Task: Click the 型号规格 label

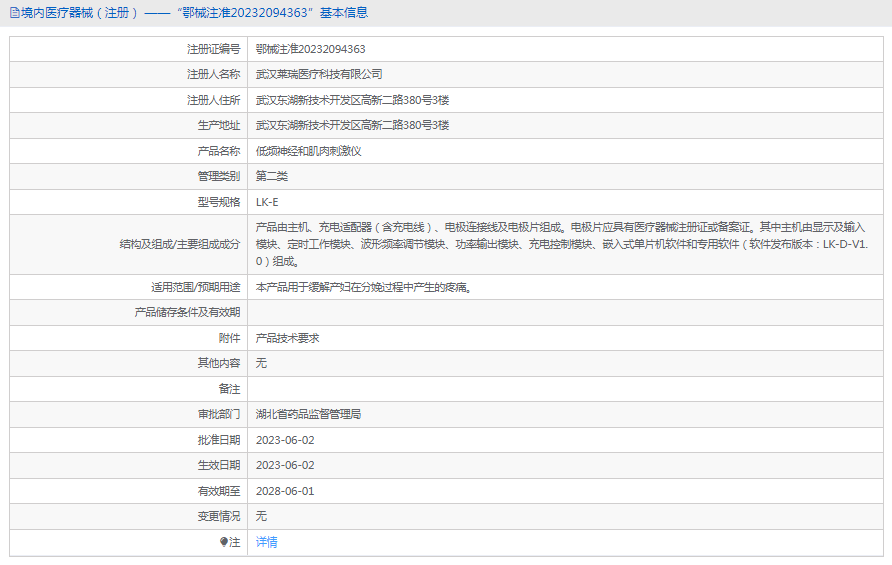Action: coord(219,202)
